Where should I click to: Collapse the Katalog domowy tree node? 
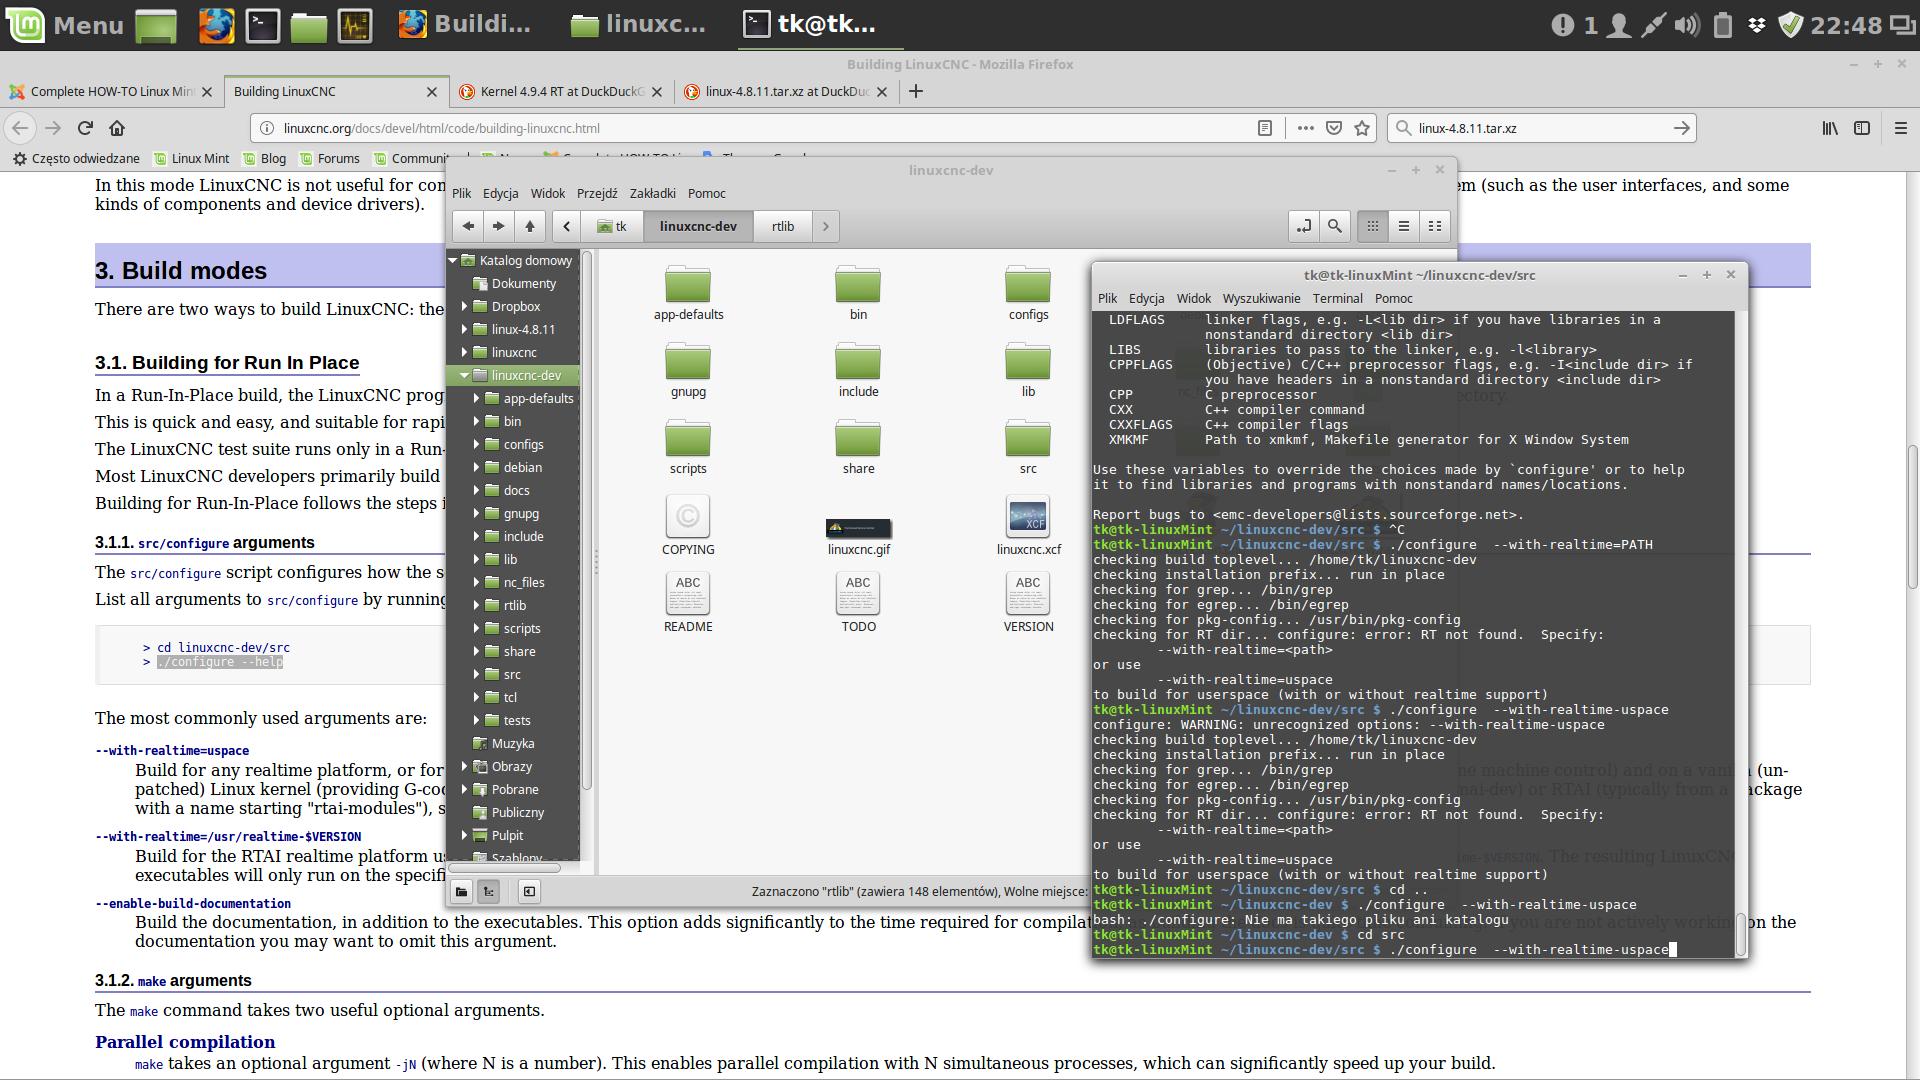(x=453, y=260)
